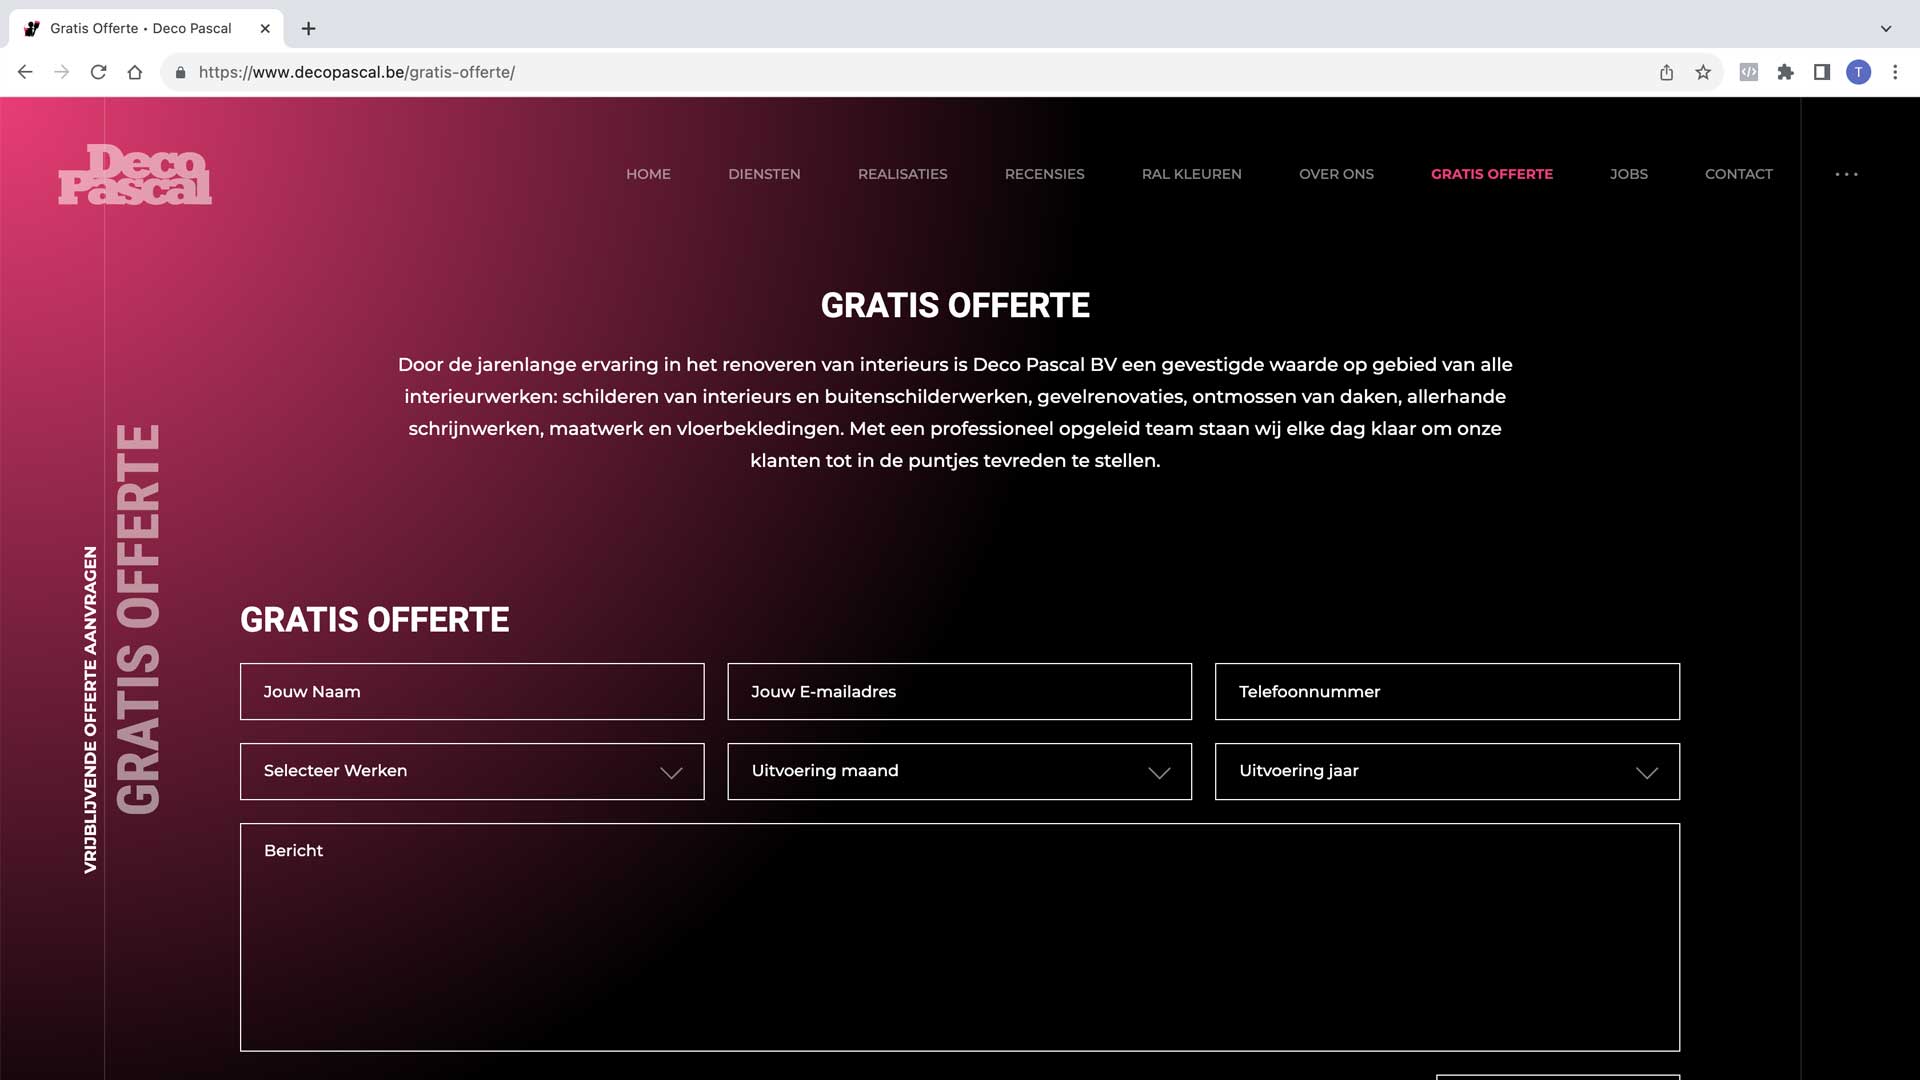Open OVER ONS menu item
This screenshot has height=1080, width=1920.
pyautogui.click(x=1336, y=174)
